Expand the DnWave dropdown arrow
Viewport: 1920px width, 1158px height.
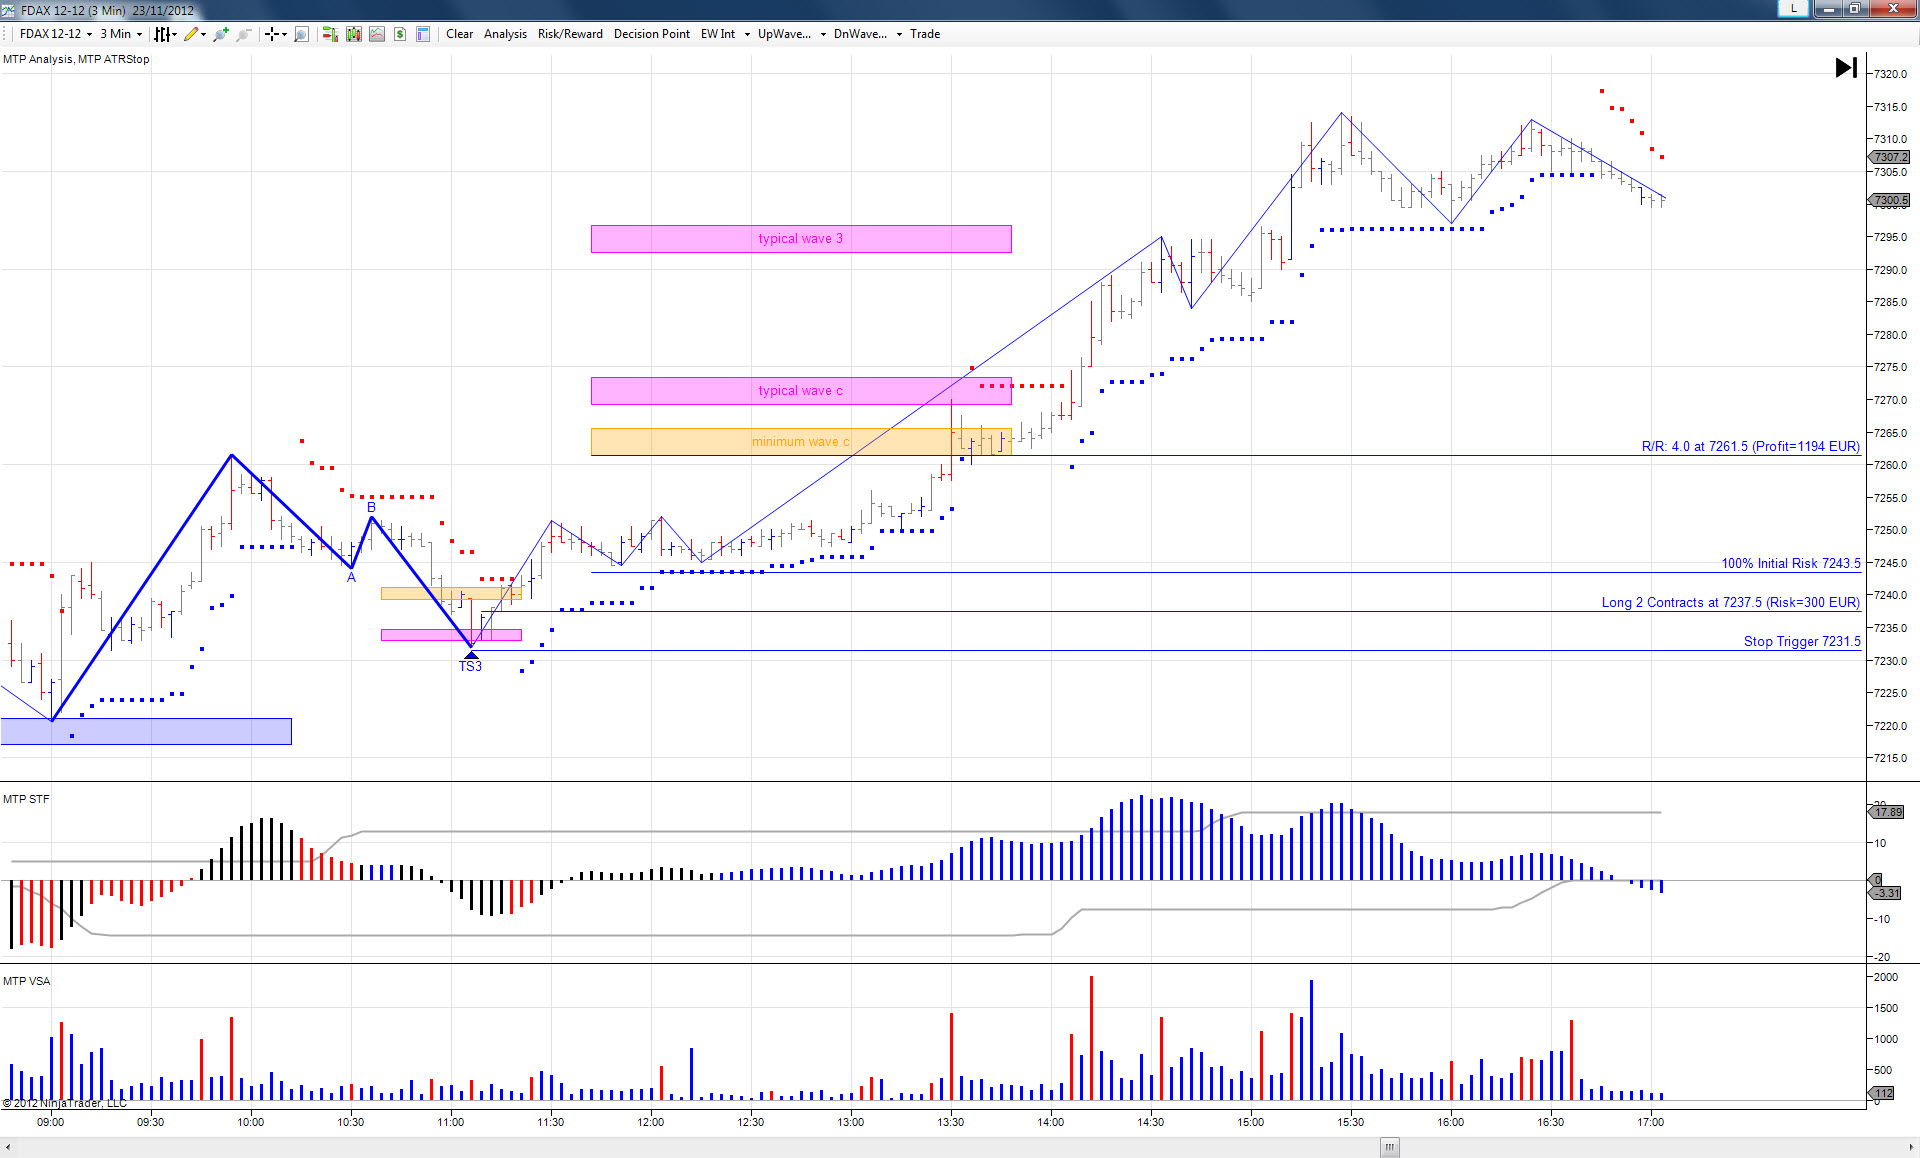coord(899,34)
